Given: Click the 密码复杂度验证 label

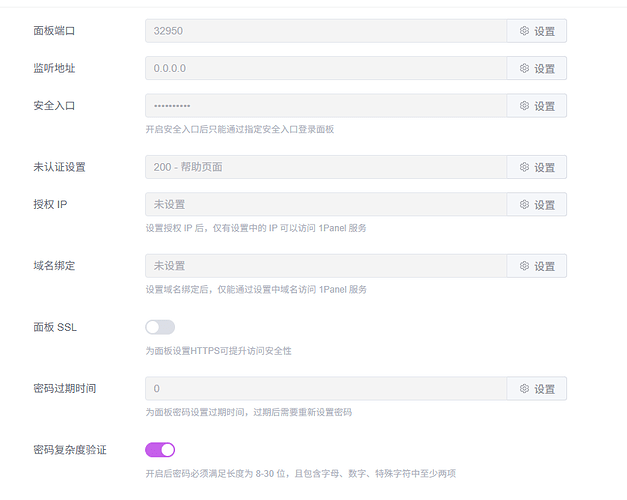Looking at the screenshot, I should [70, 450].
